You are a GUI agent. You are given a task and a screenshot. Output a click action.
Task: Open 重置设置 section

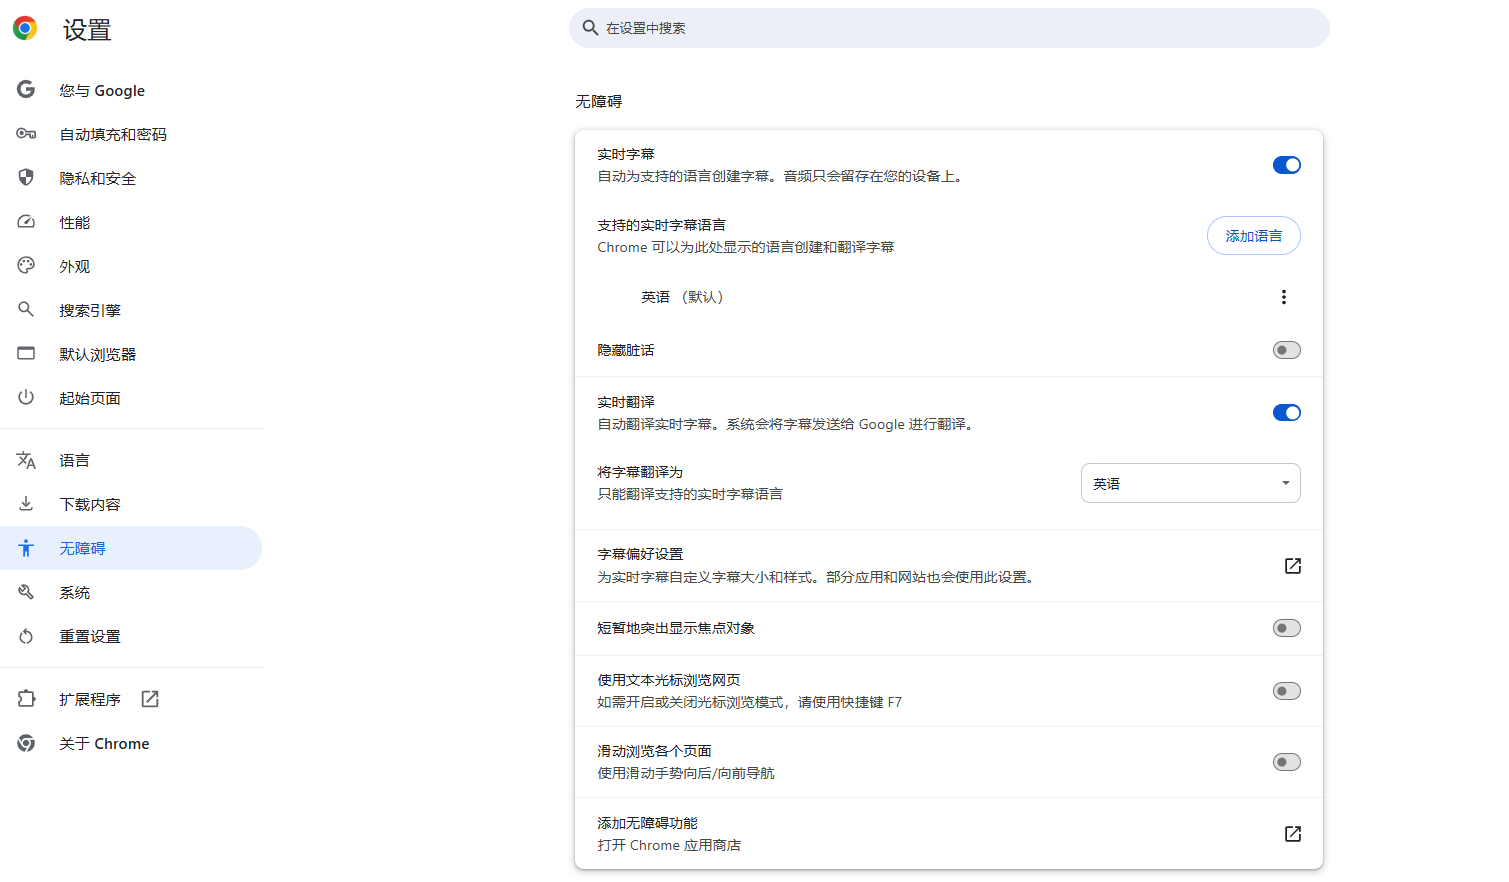[131, 636]
